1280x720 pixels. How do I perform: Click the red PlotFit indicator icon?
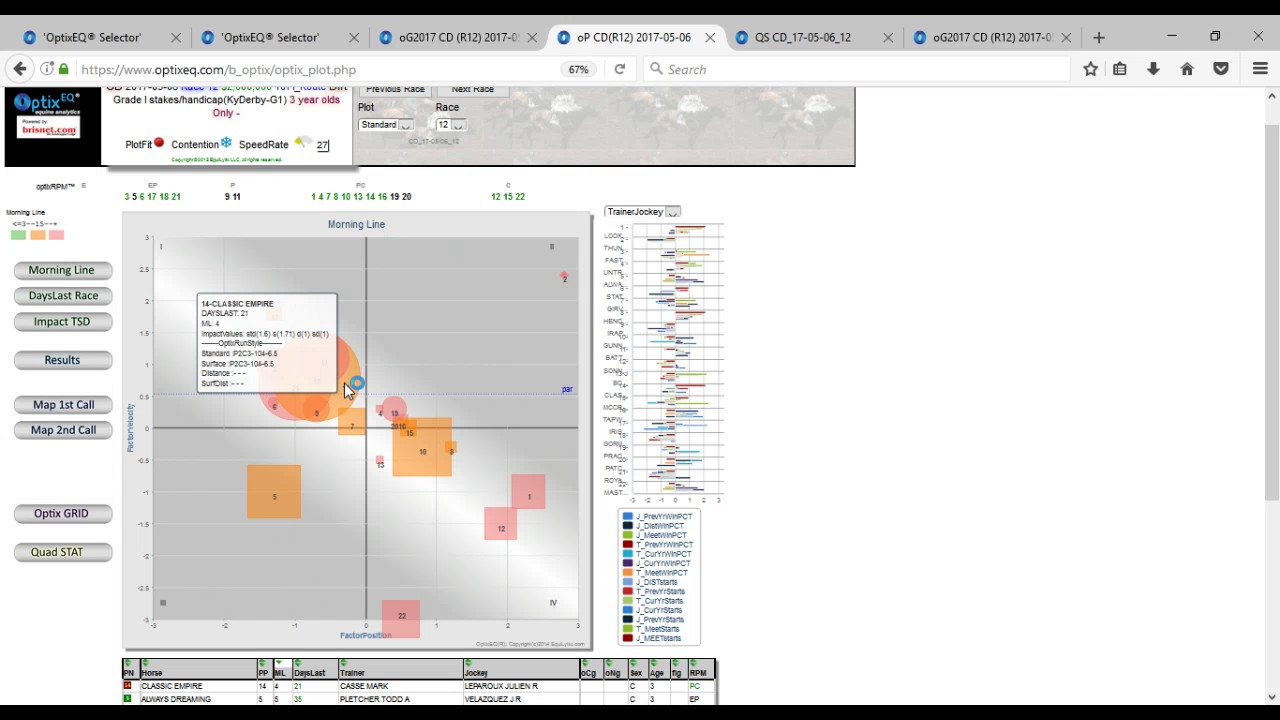click(x=159, y=143)
